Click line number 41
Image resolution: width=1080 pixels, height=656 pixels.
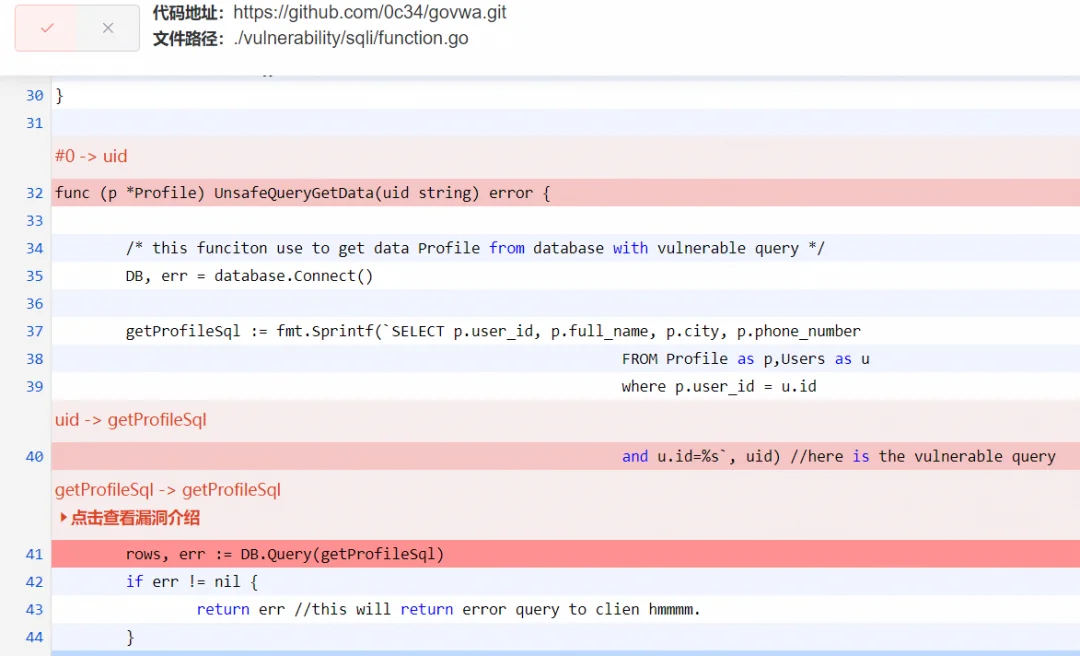tap(34, 554)
